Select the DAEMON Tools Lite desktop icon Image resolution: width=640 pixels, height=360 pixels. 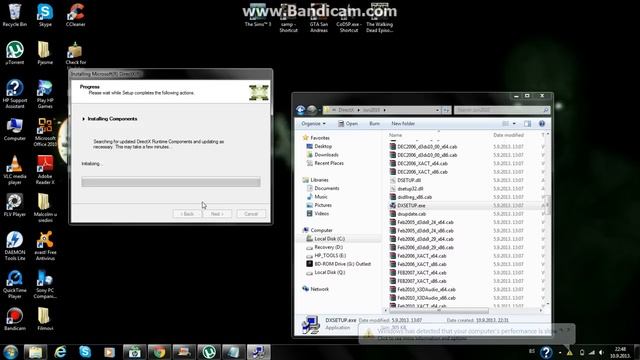click(15, 246)
